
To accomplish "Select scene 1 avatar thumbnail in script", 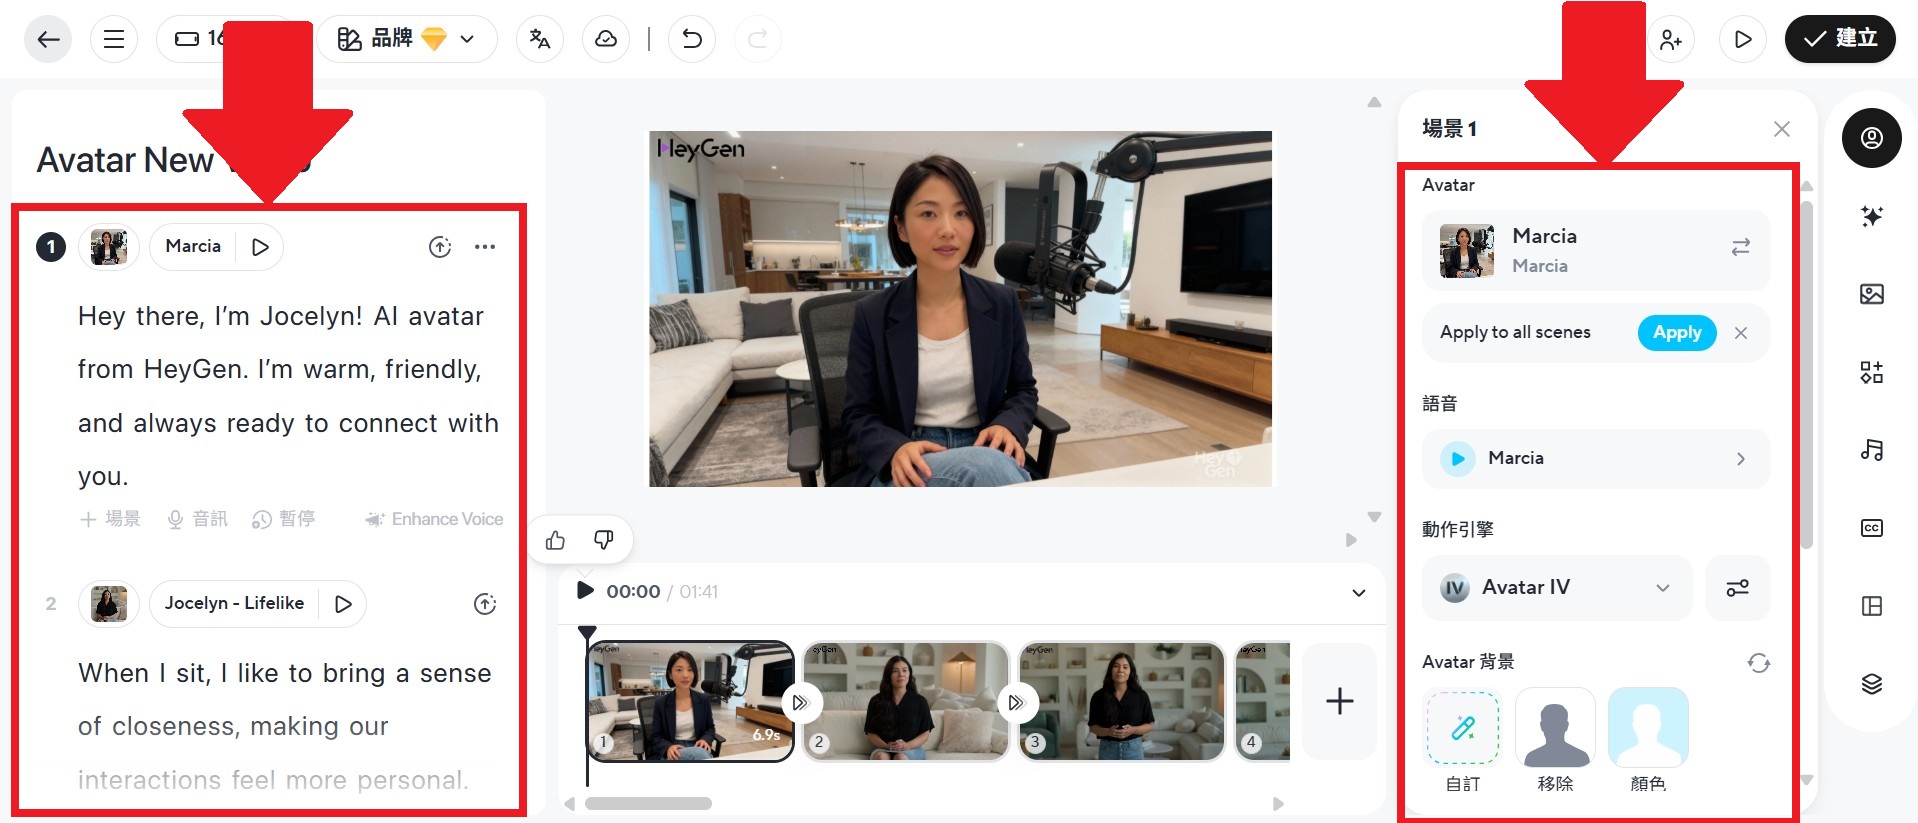I will pyautogui.click(x=109, y=247).
